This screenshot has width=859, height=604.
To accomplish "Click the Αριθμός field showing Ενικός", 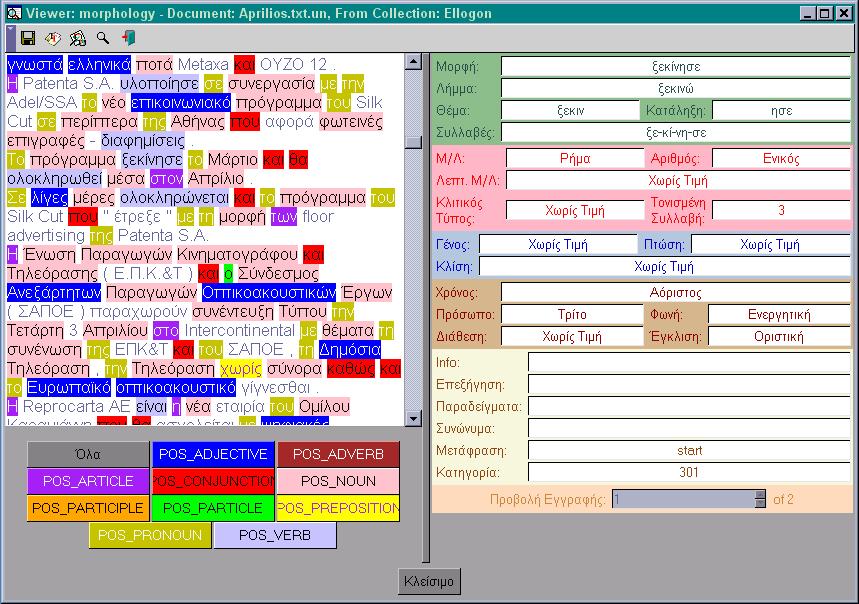I will (781, 159).
